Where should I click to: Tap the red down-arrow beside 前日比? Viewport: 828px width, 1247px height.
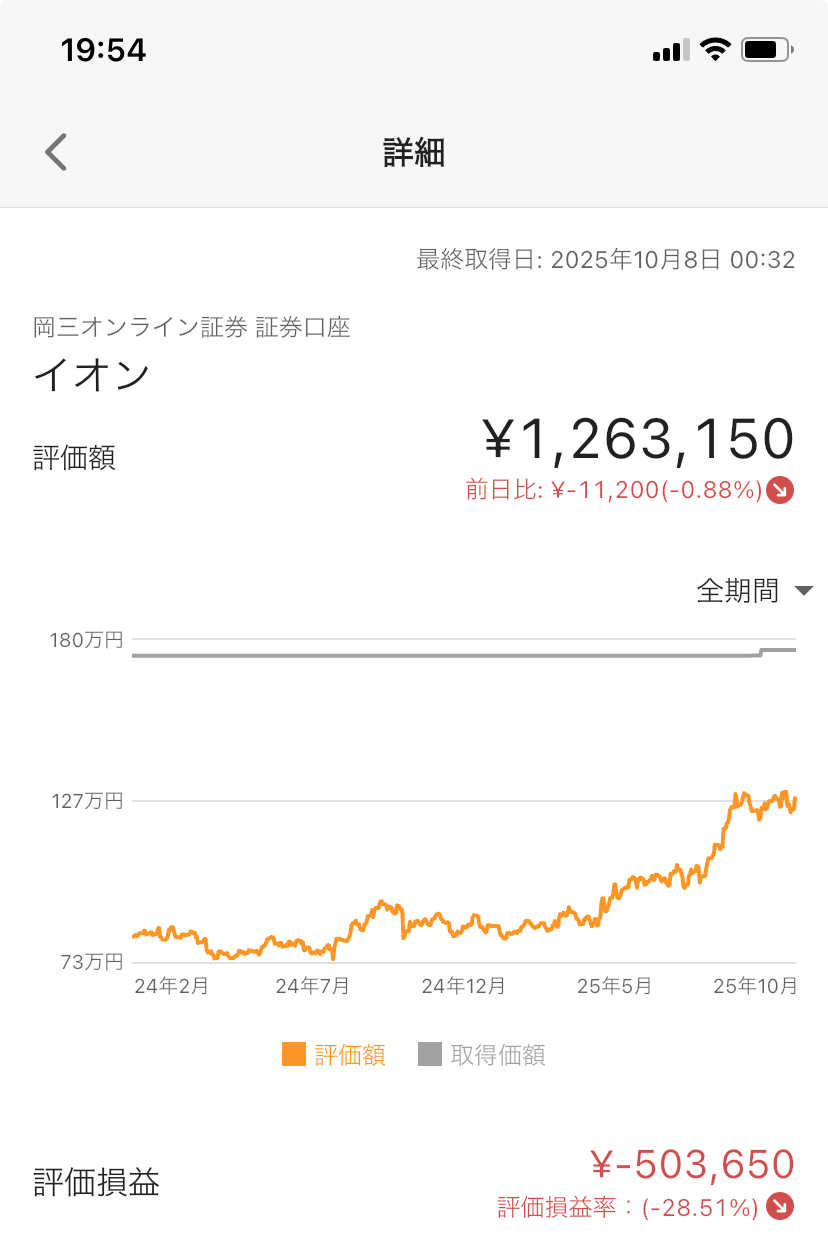tap(780, 491)
